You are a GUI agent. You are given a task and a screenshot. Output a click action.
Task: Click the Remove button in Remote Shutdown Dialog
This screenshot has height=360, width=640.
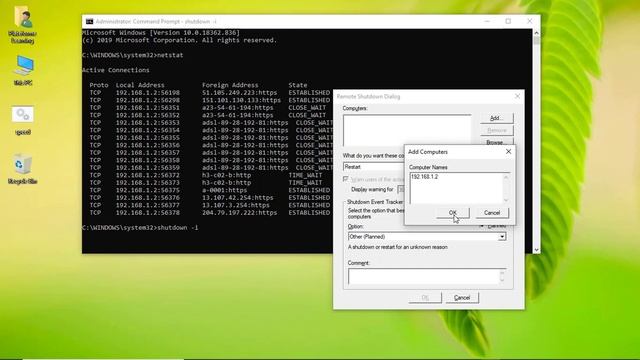tap(497, 130)
